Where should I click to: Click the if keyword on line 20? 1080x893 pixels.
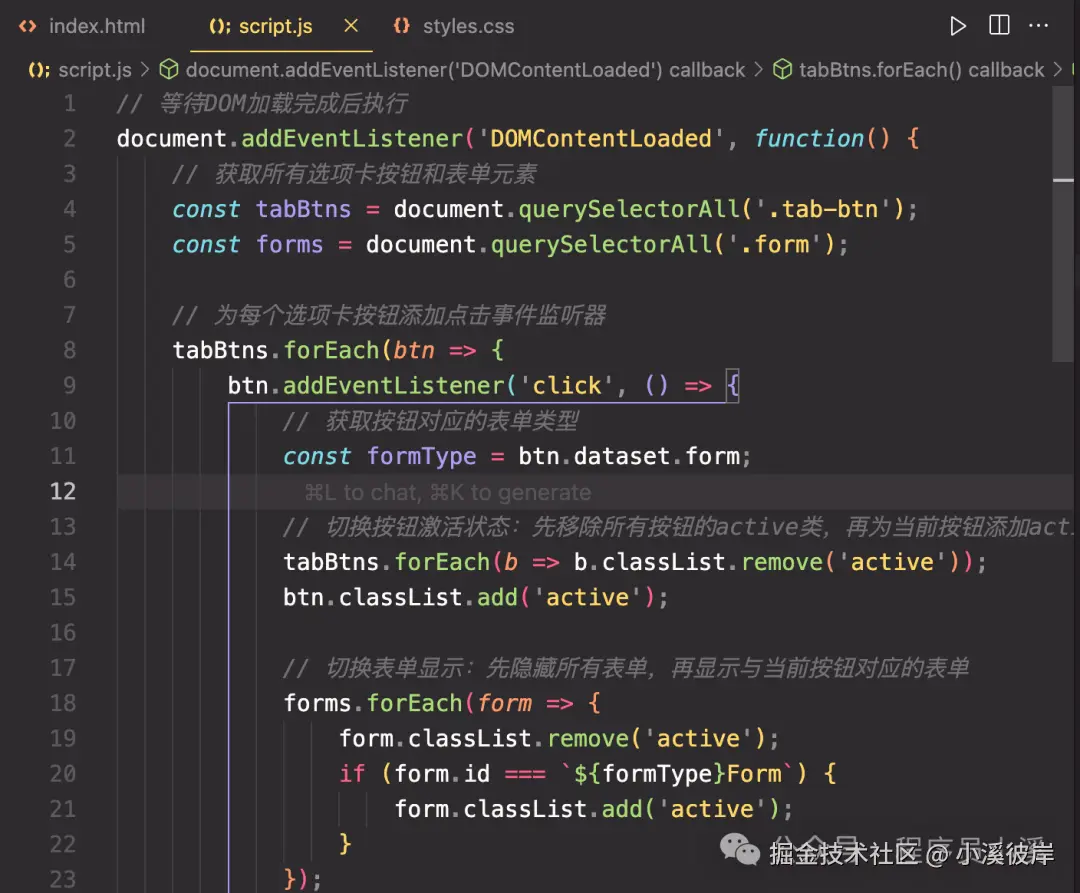pyautogui.click(x=352, y=774)
